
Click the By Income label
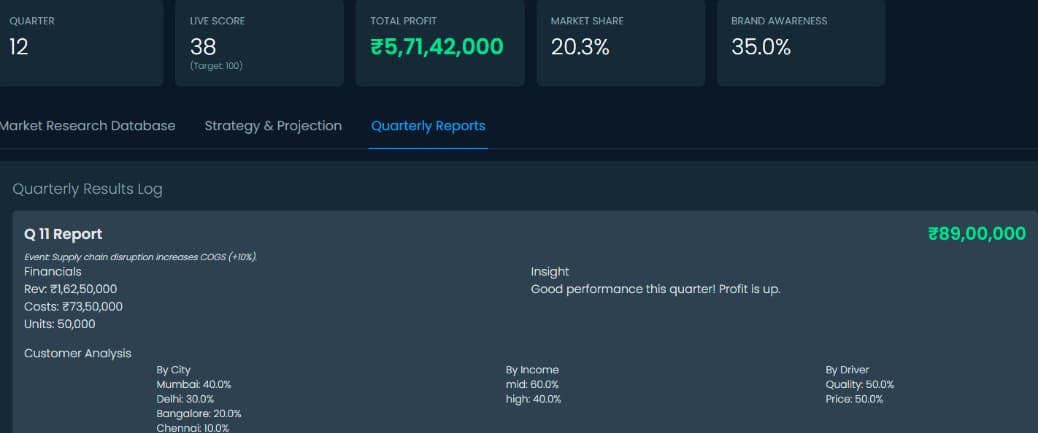[532, 370]
